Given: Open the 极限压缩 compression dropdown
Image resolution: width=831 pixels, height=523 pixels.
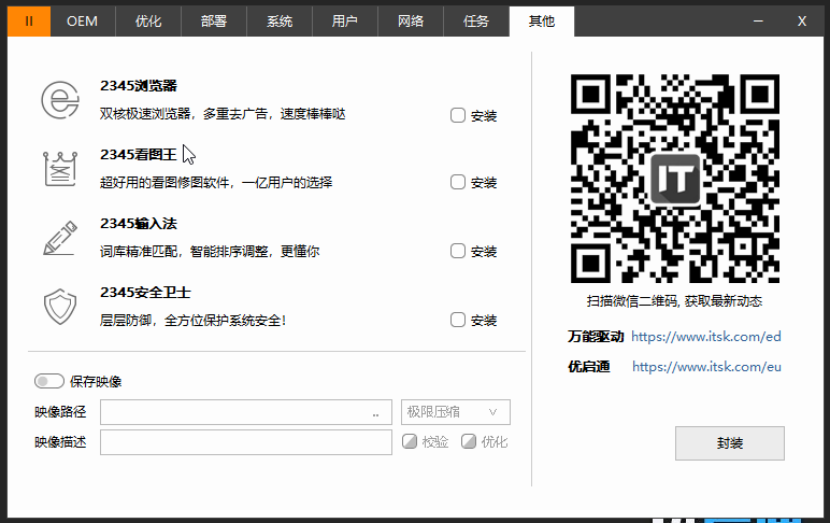Looking at the screenshot, I should [455, 412].
